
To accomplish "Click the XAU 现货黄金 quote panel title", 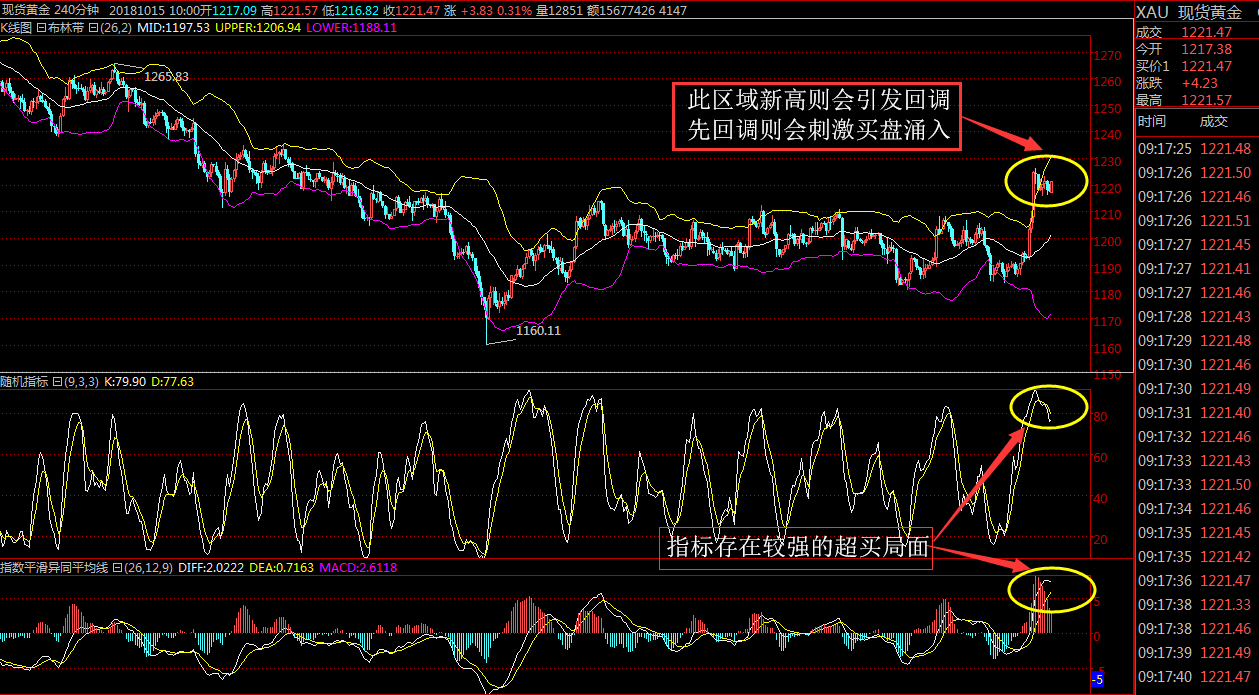I will pyautogui.click(x=1196, y=12).
